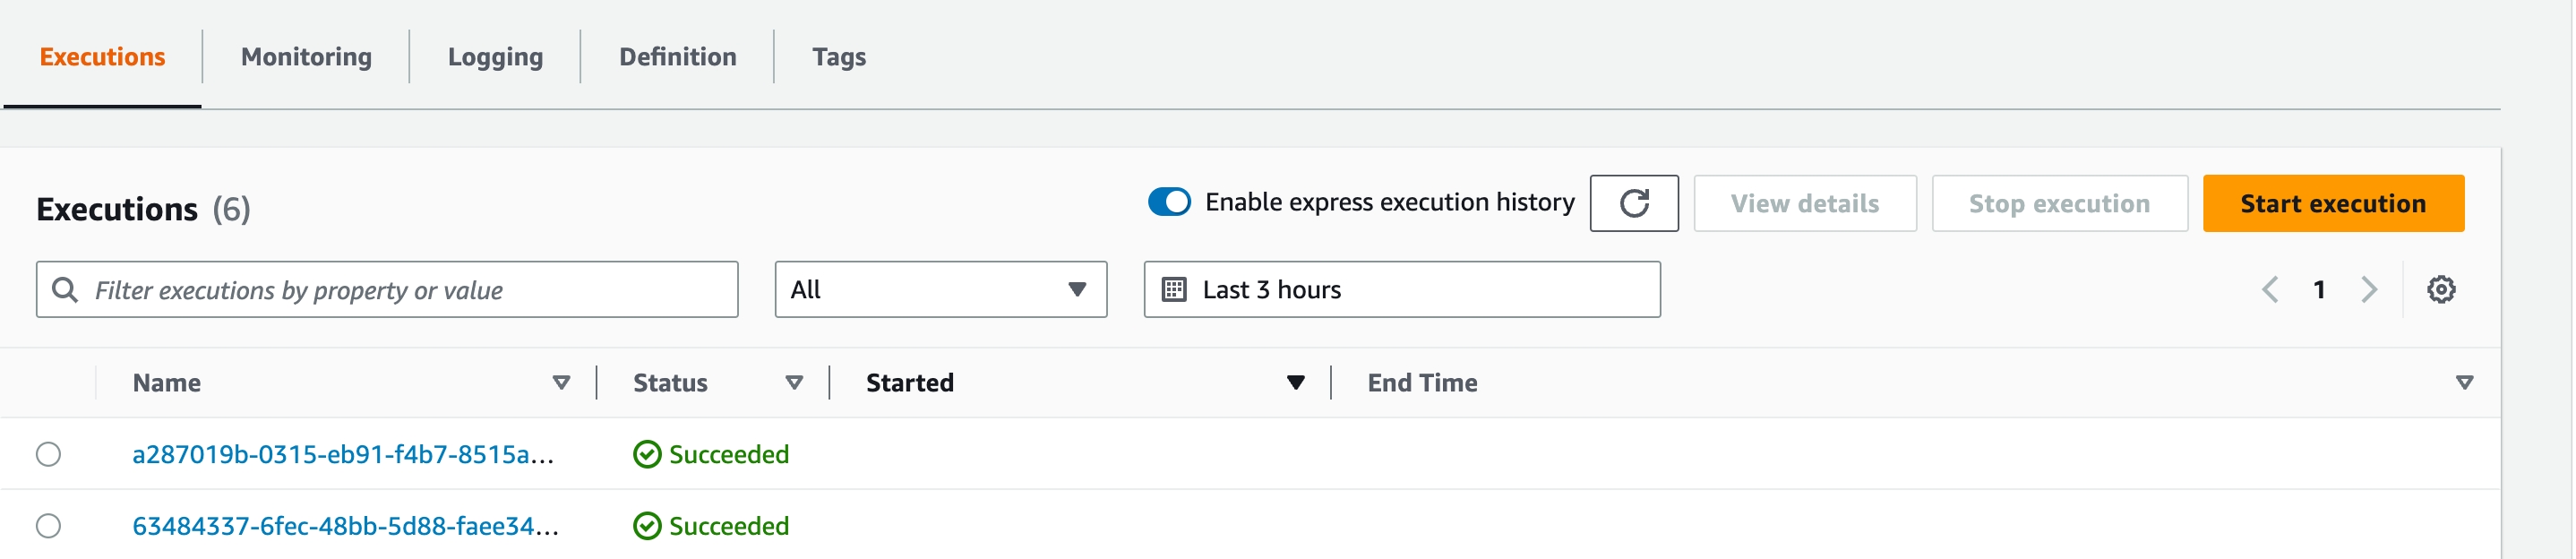The image size is (2576, 559).
Task: Sort by Started column arrow
Action: click(x=1295, y=383)
